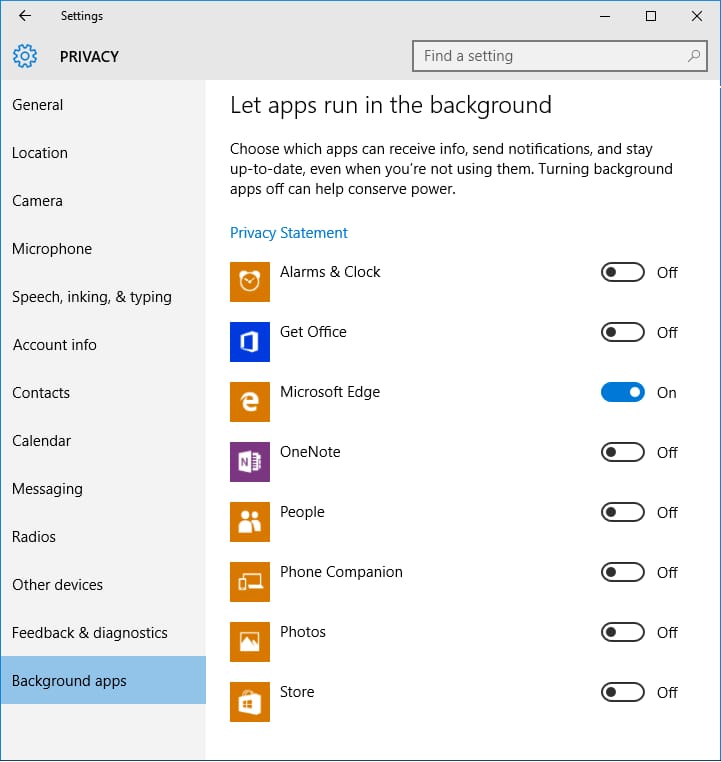Viewport: 721px width, 762px height.
Task: Click the OneNote app label
Action: click(310, 452)
